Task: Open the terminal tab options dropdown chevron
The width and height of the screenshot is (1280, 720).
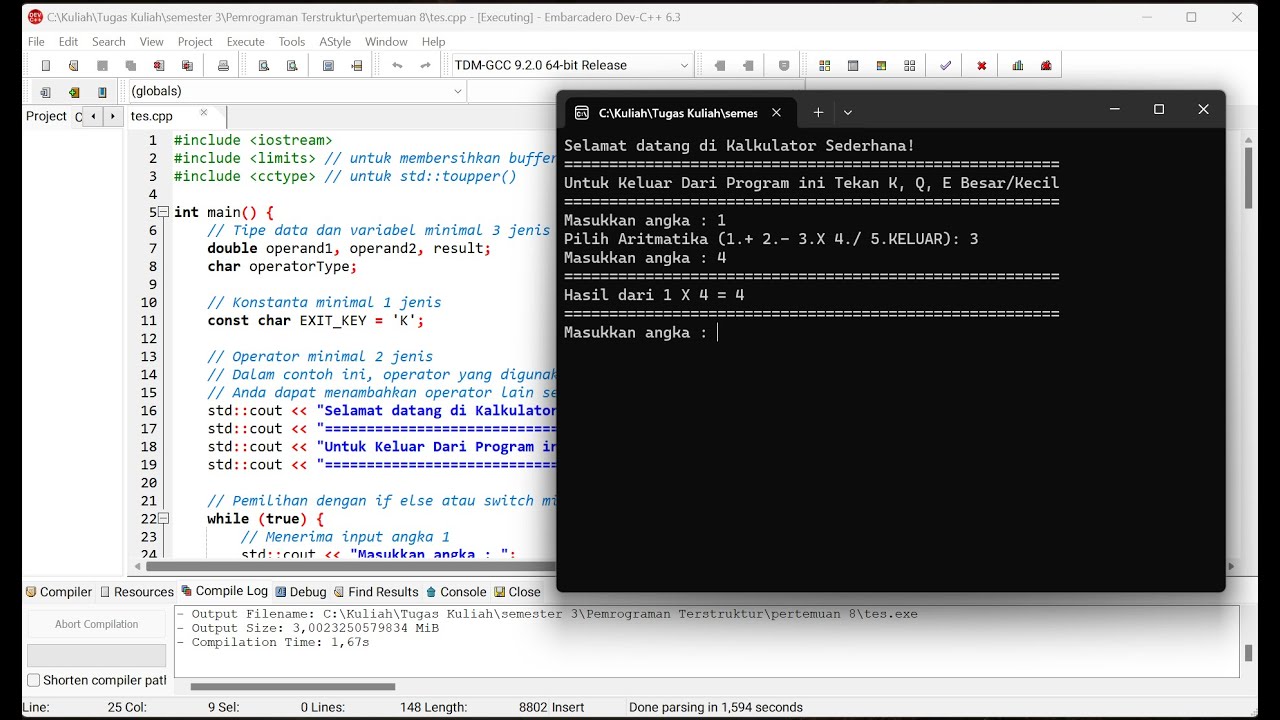Action: coord(848,113)
